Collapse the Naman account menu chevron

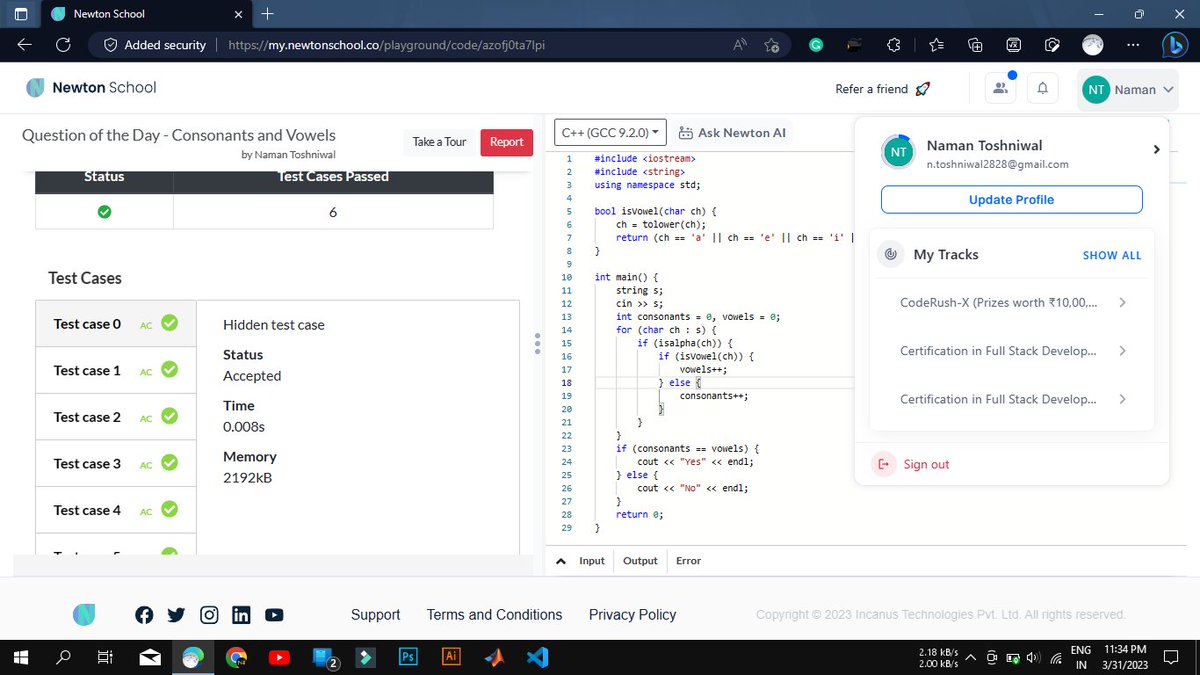click(1166, 89)
